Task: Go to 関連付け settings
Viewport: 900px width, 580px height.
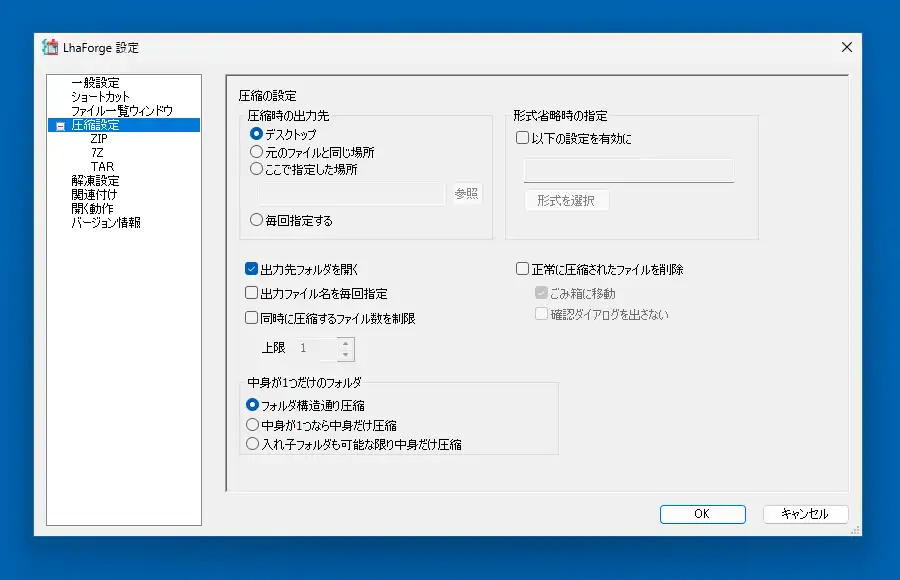Action: tap(94, 194)
